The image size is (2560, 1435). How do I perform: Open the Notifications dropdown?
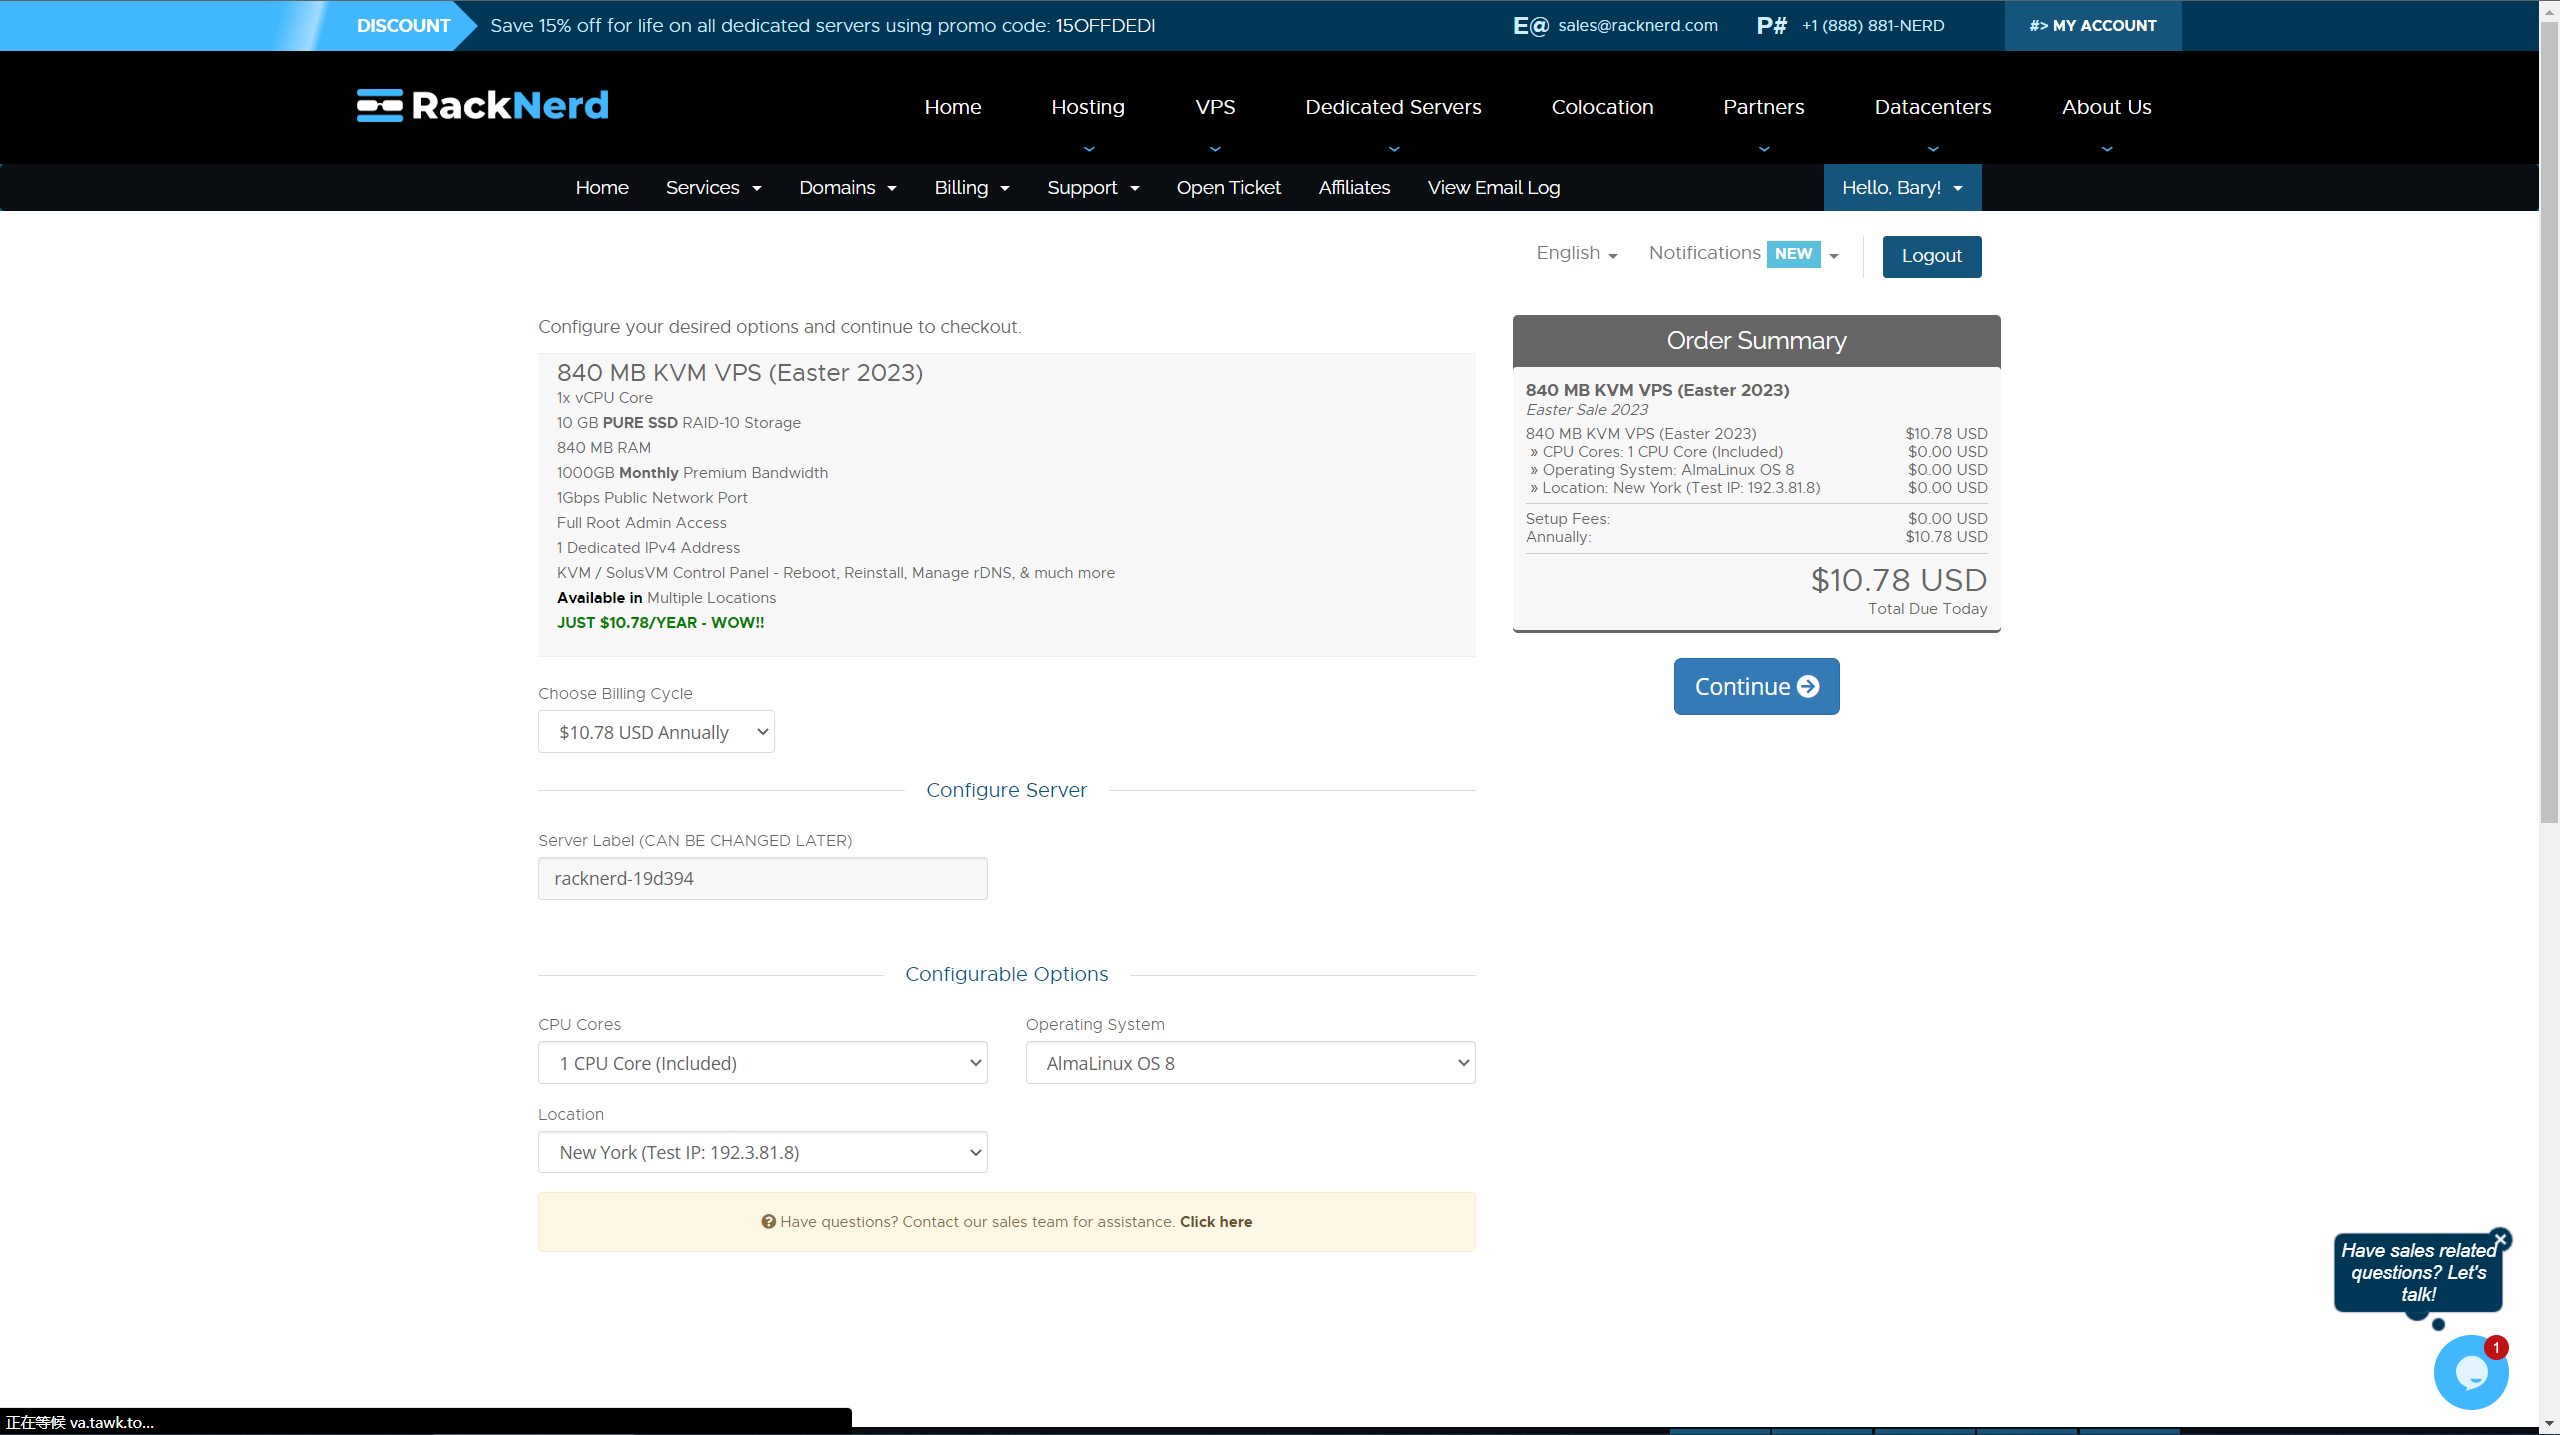[1744, 254]
